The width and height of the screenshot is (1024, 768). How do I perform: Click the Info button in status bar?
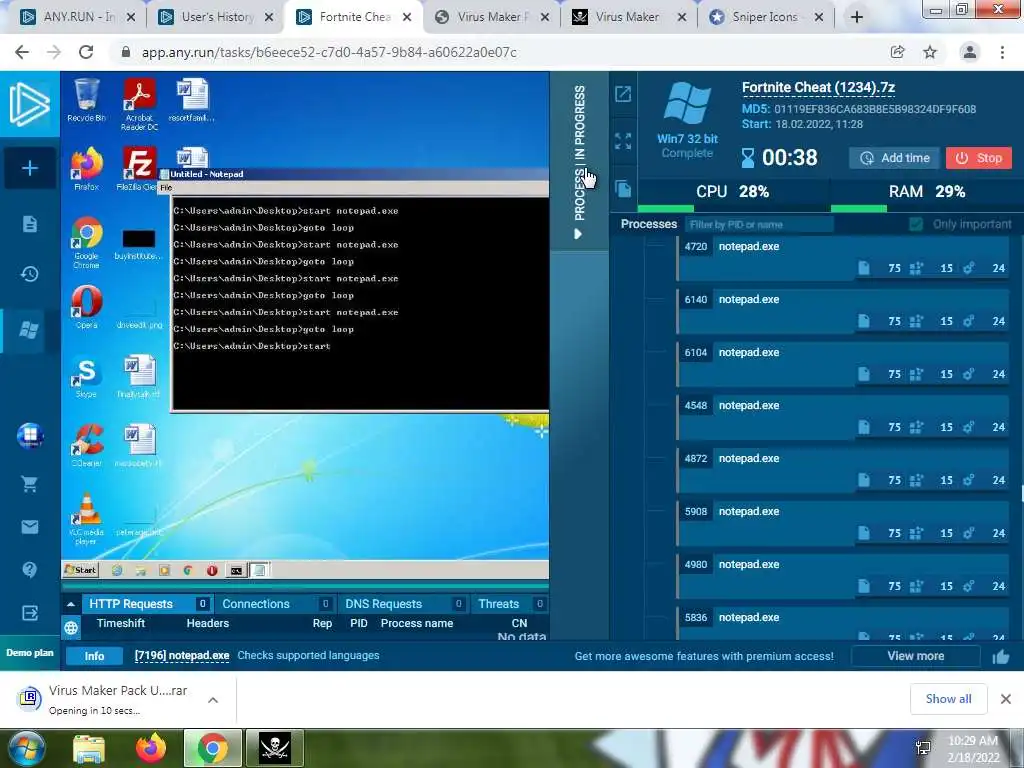coord(94,656)
